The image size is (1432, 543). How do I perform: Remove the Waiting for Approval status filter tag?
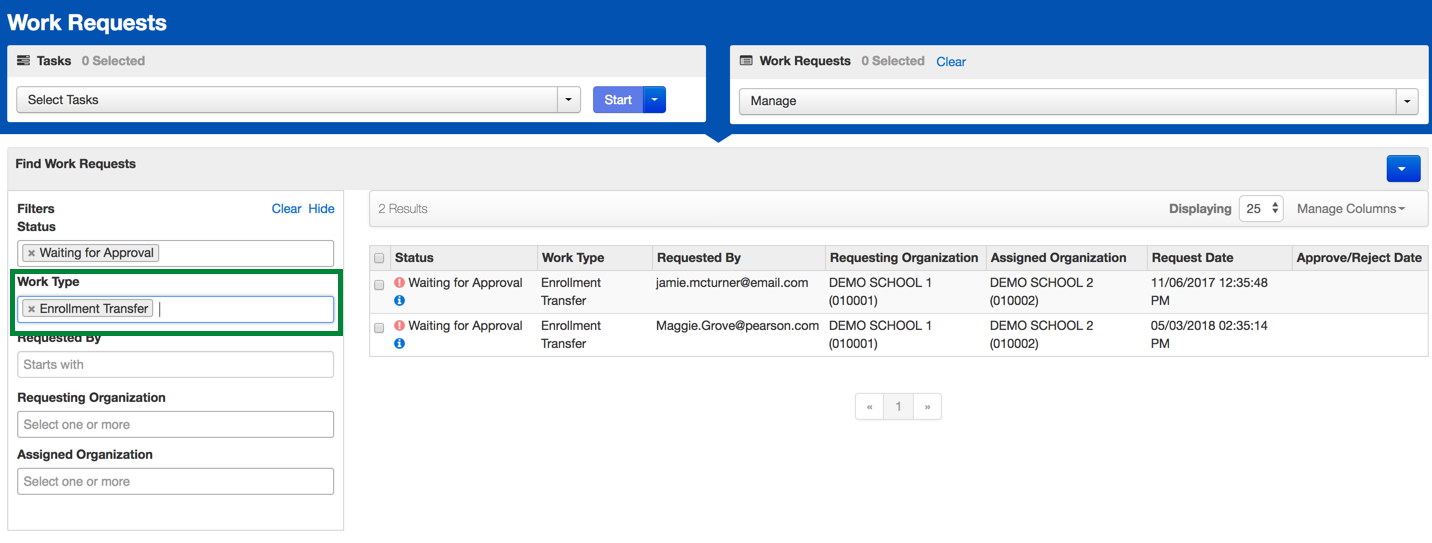pyautogui.click(x=32, y=254)
